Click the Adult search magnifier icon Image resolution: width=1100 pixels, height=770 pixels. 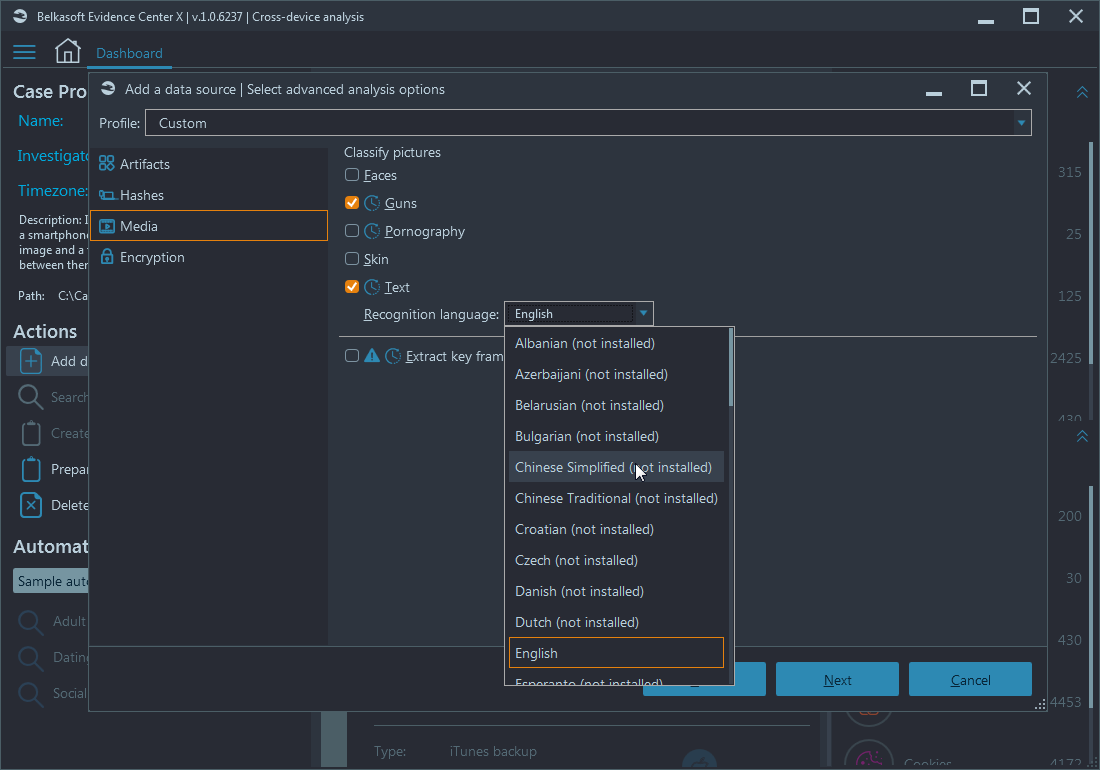30,622
